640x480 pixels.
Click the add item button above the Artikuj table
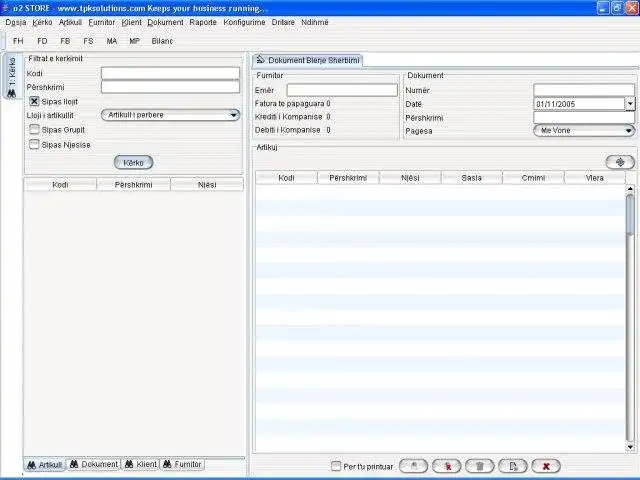coord(620,162)
